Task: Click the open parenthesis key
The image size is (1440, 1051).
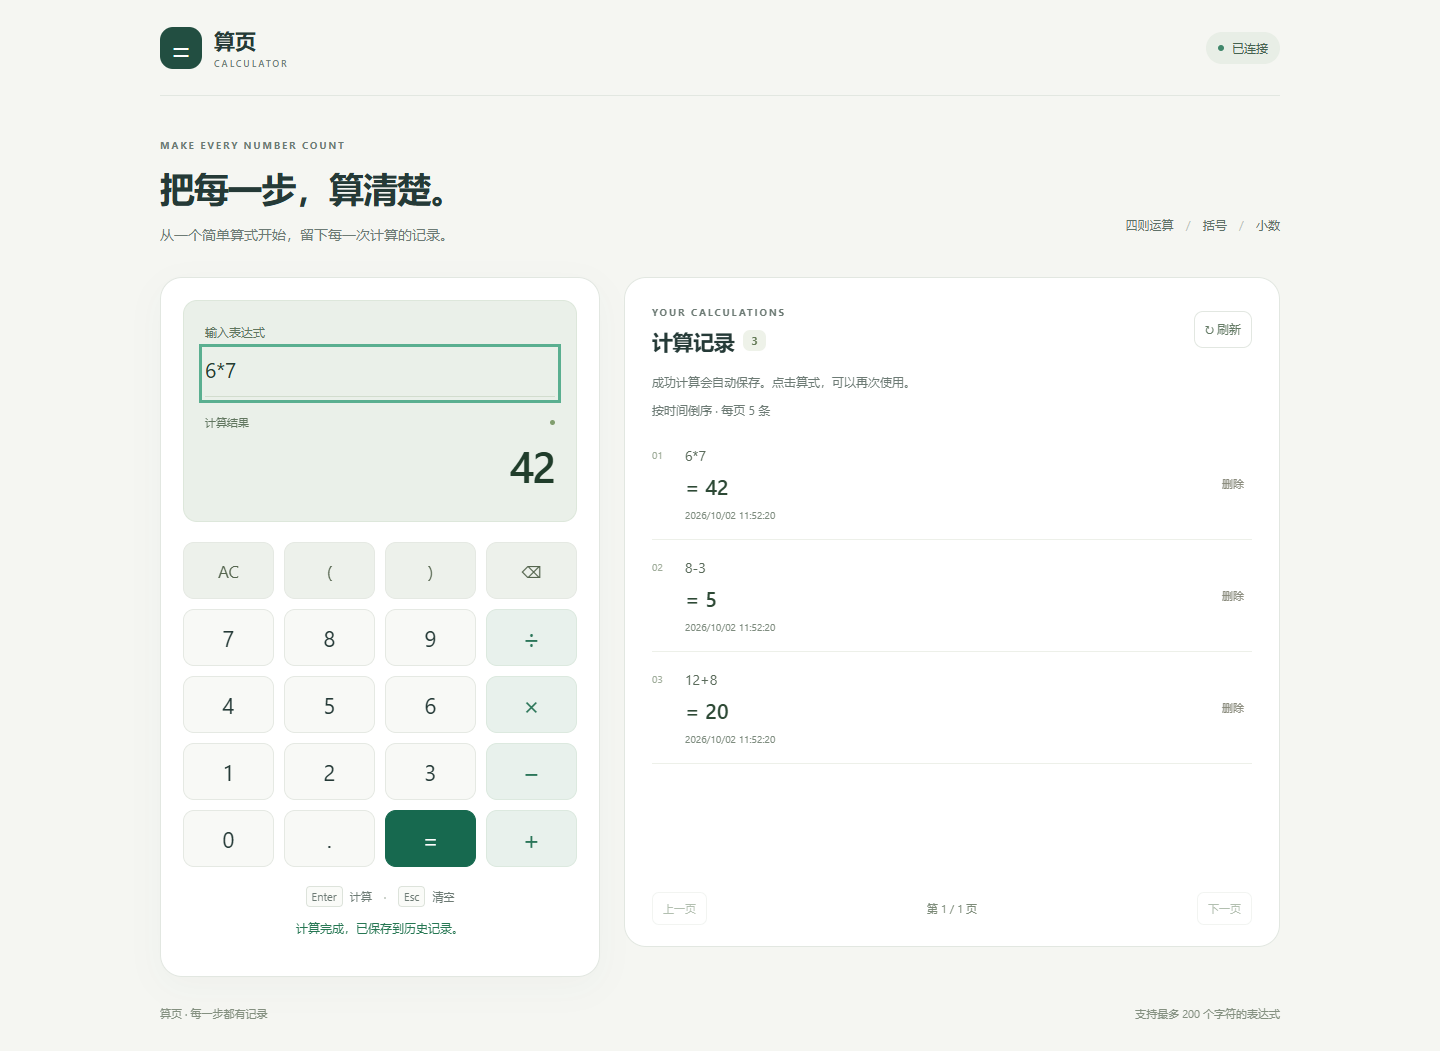Action: [x=329, y=571]
